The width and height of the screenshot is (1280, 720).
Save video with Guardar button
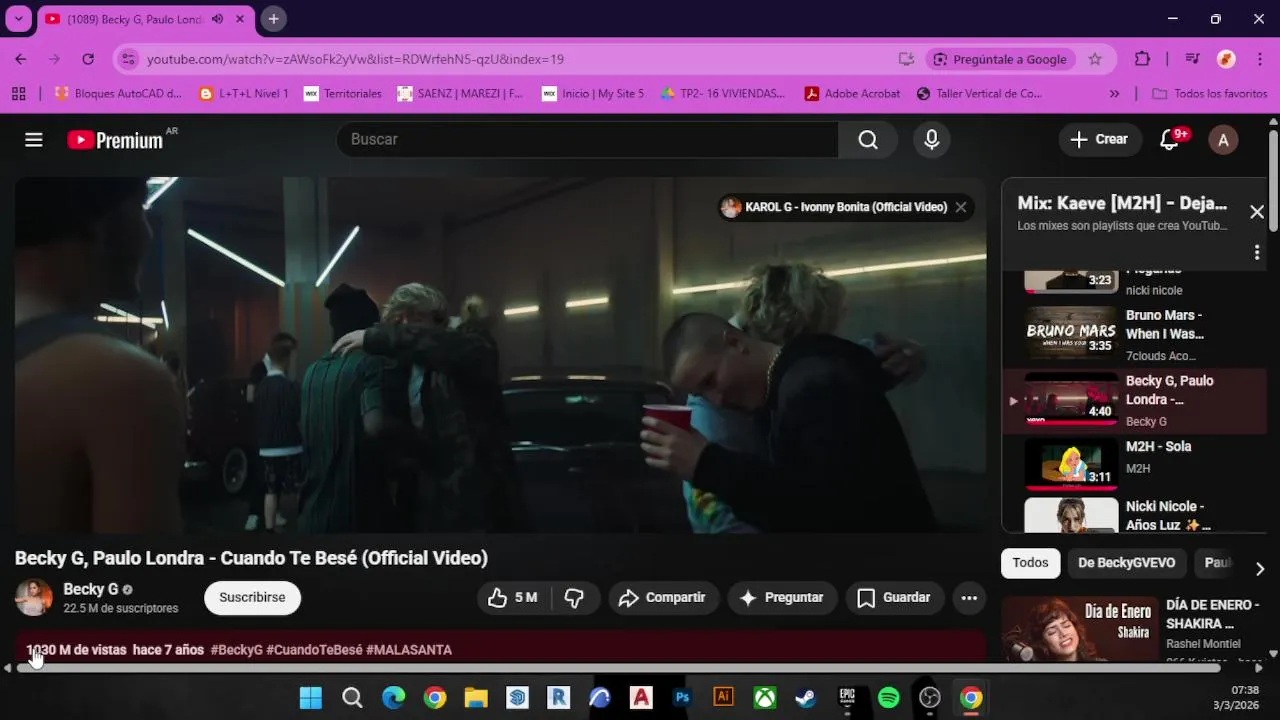point(894,598)
